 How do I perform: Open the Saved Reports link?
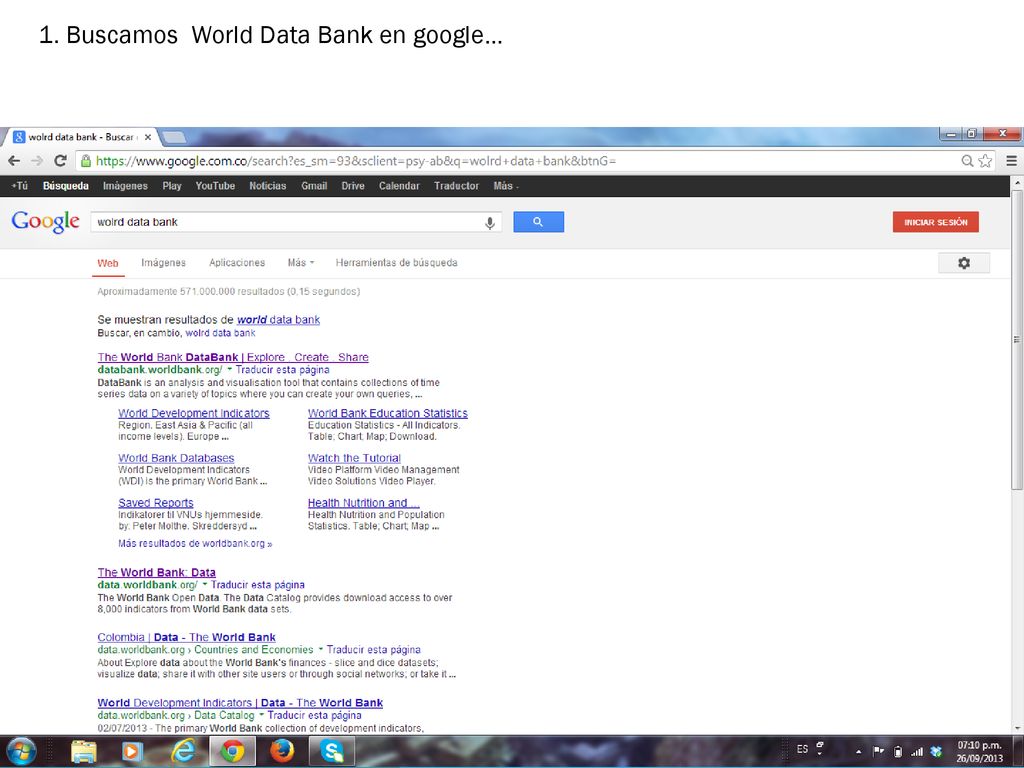[x=156, y=503]
